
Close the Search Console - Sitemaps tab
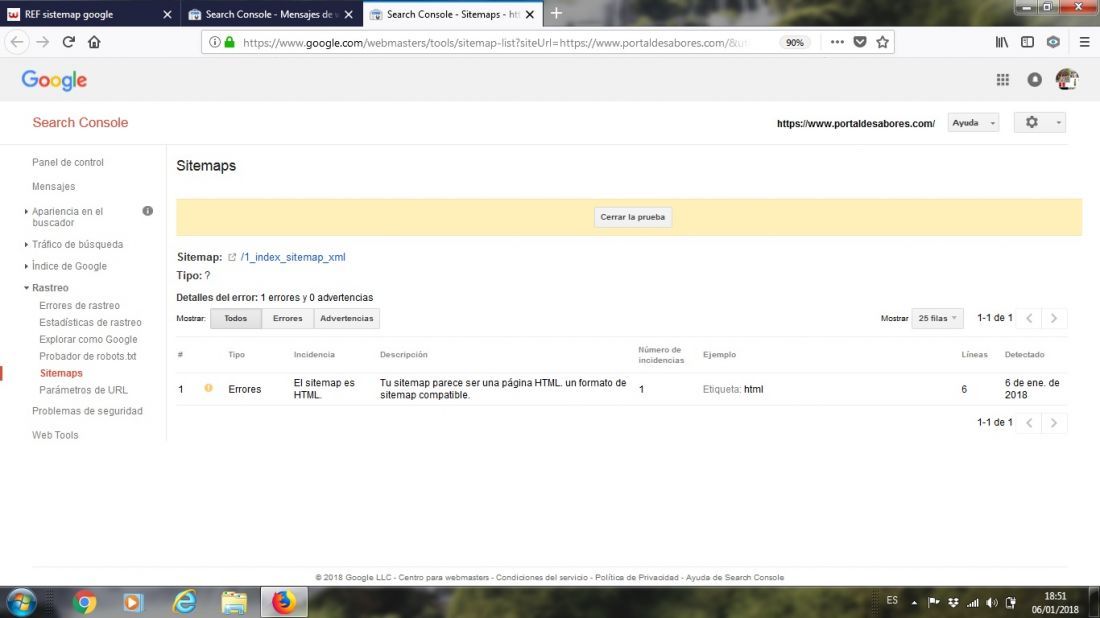point(530,14)
